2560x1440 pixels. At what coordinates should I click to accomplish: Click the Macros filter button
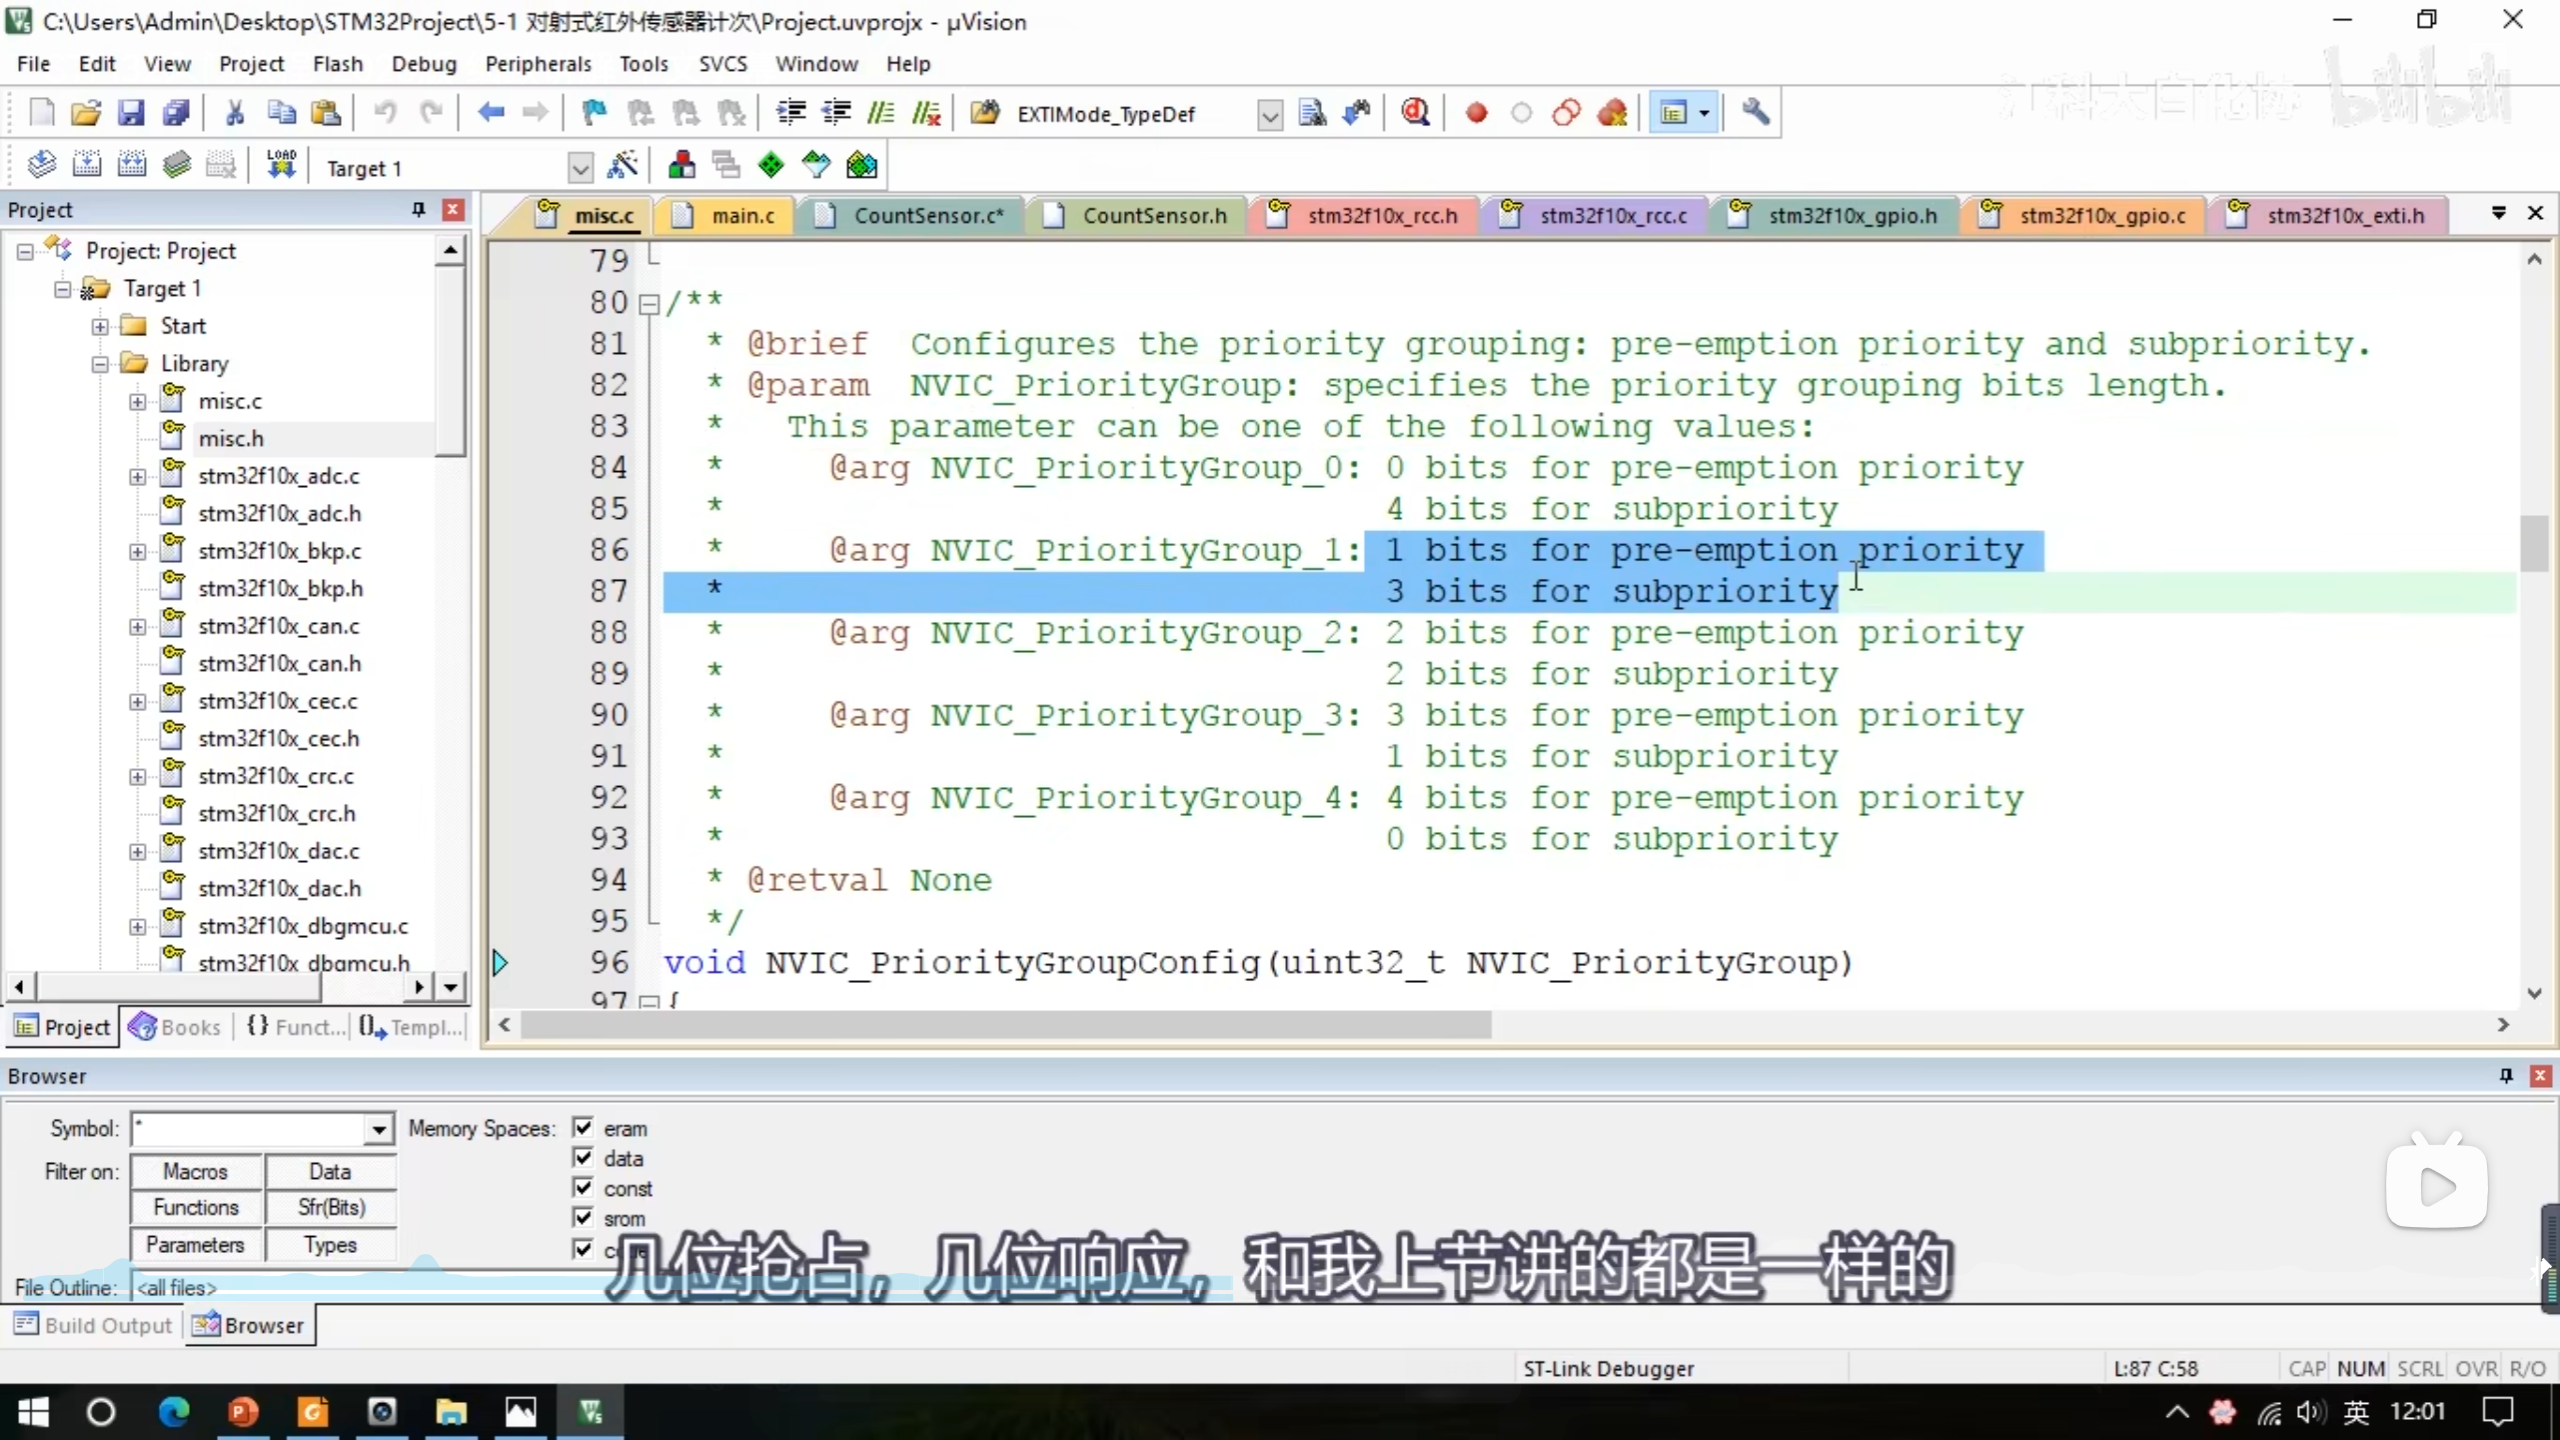(x=196, y=1171)
